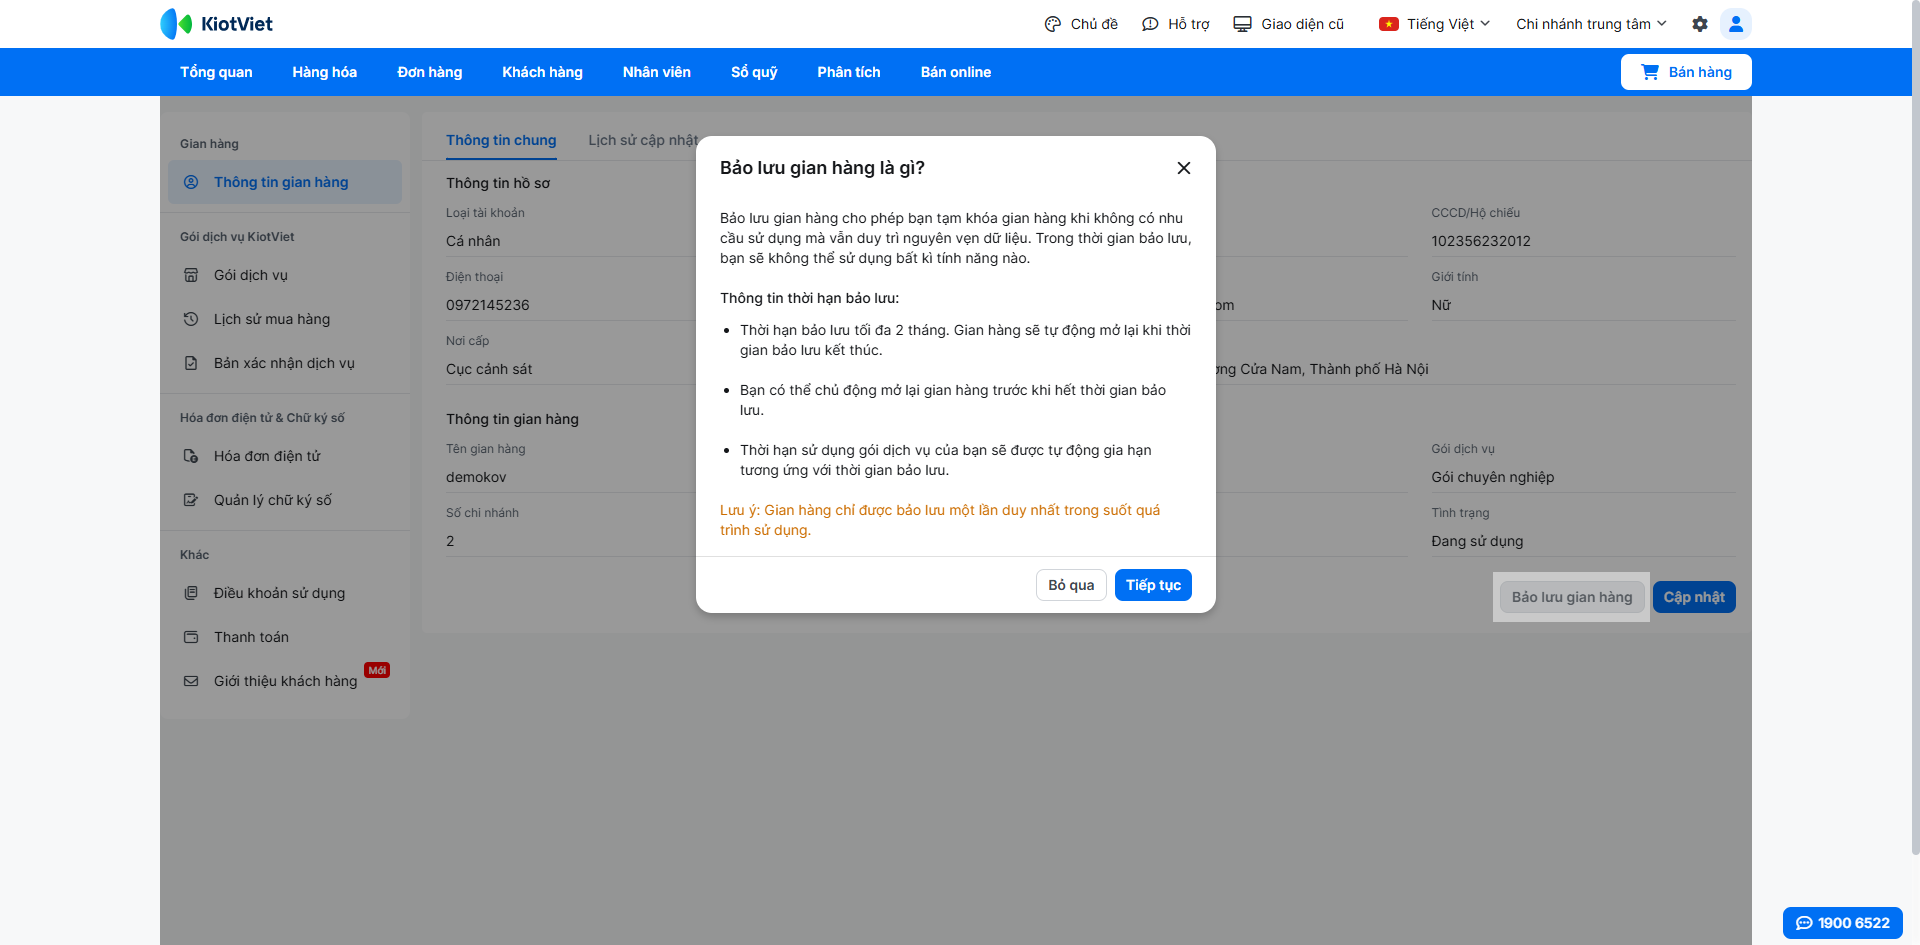Click the Giao diện cũ monitor icon

[1242, 24]
